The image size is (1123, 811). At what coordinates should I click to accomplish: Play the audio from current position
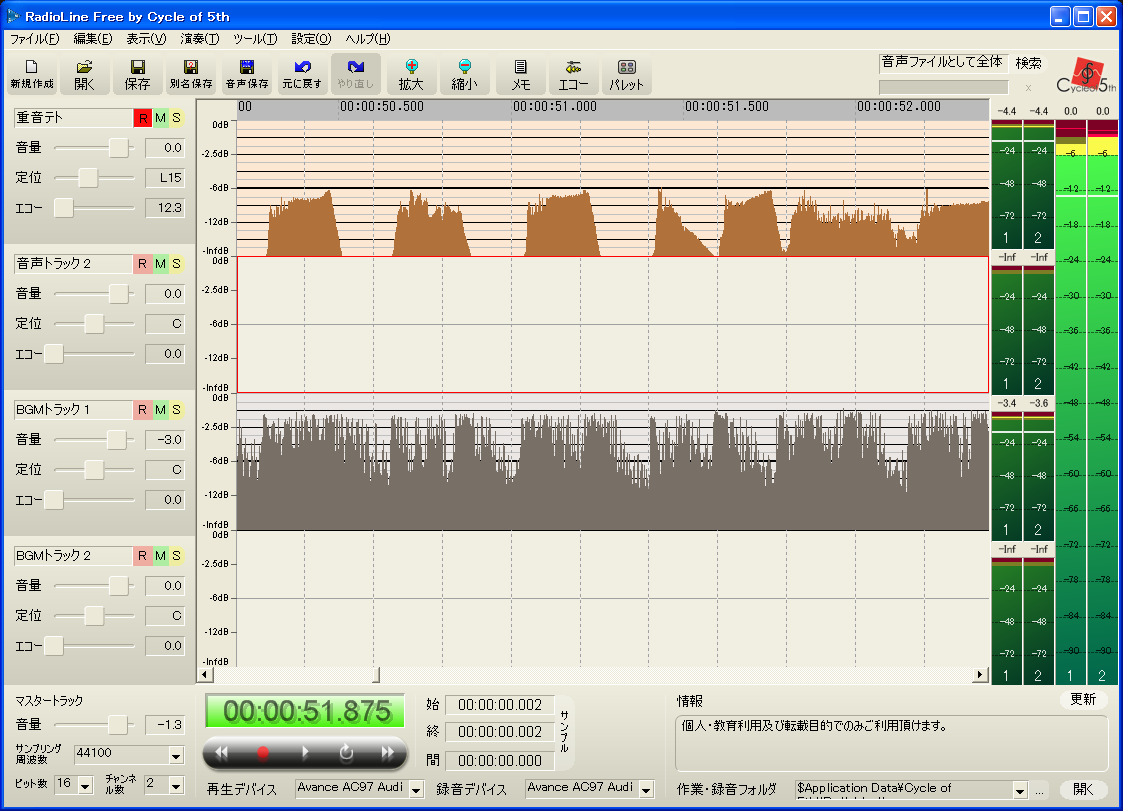305,752
